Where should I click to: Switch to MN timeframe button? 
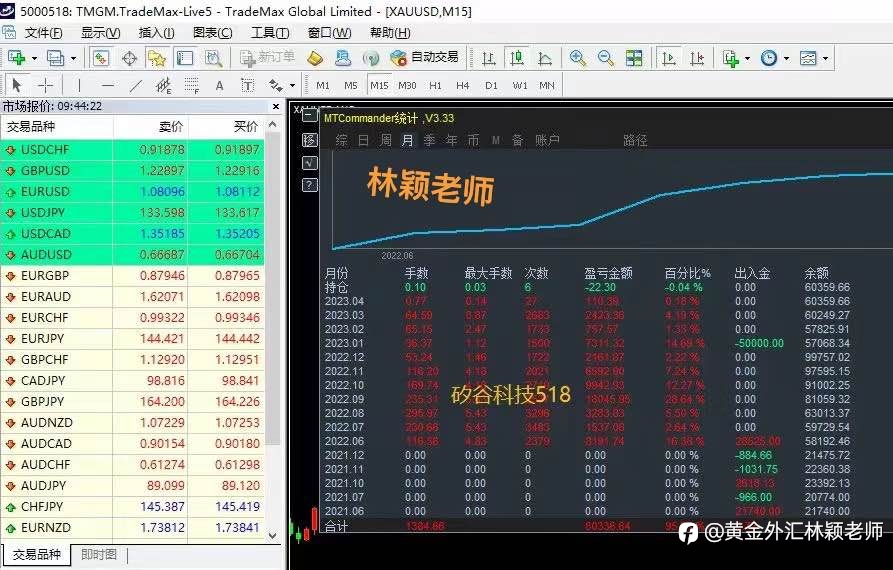click(547, 85)
